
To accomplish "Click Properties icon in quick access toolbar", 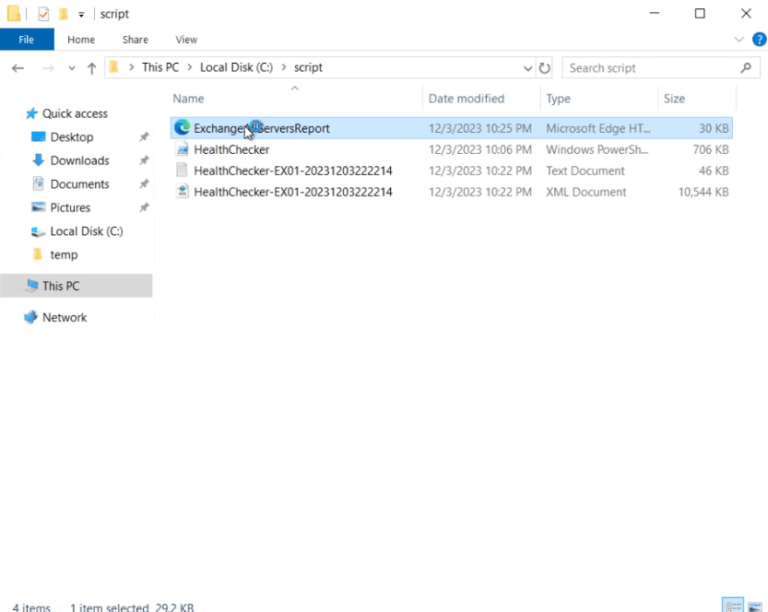I will (43, 14).
